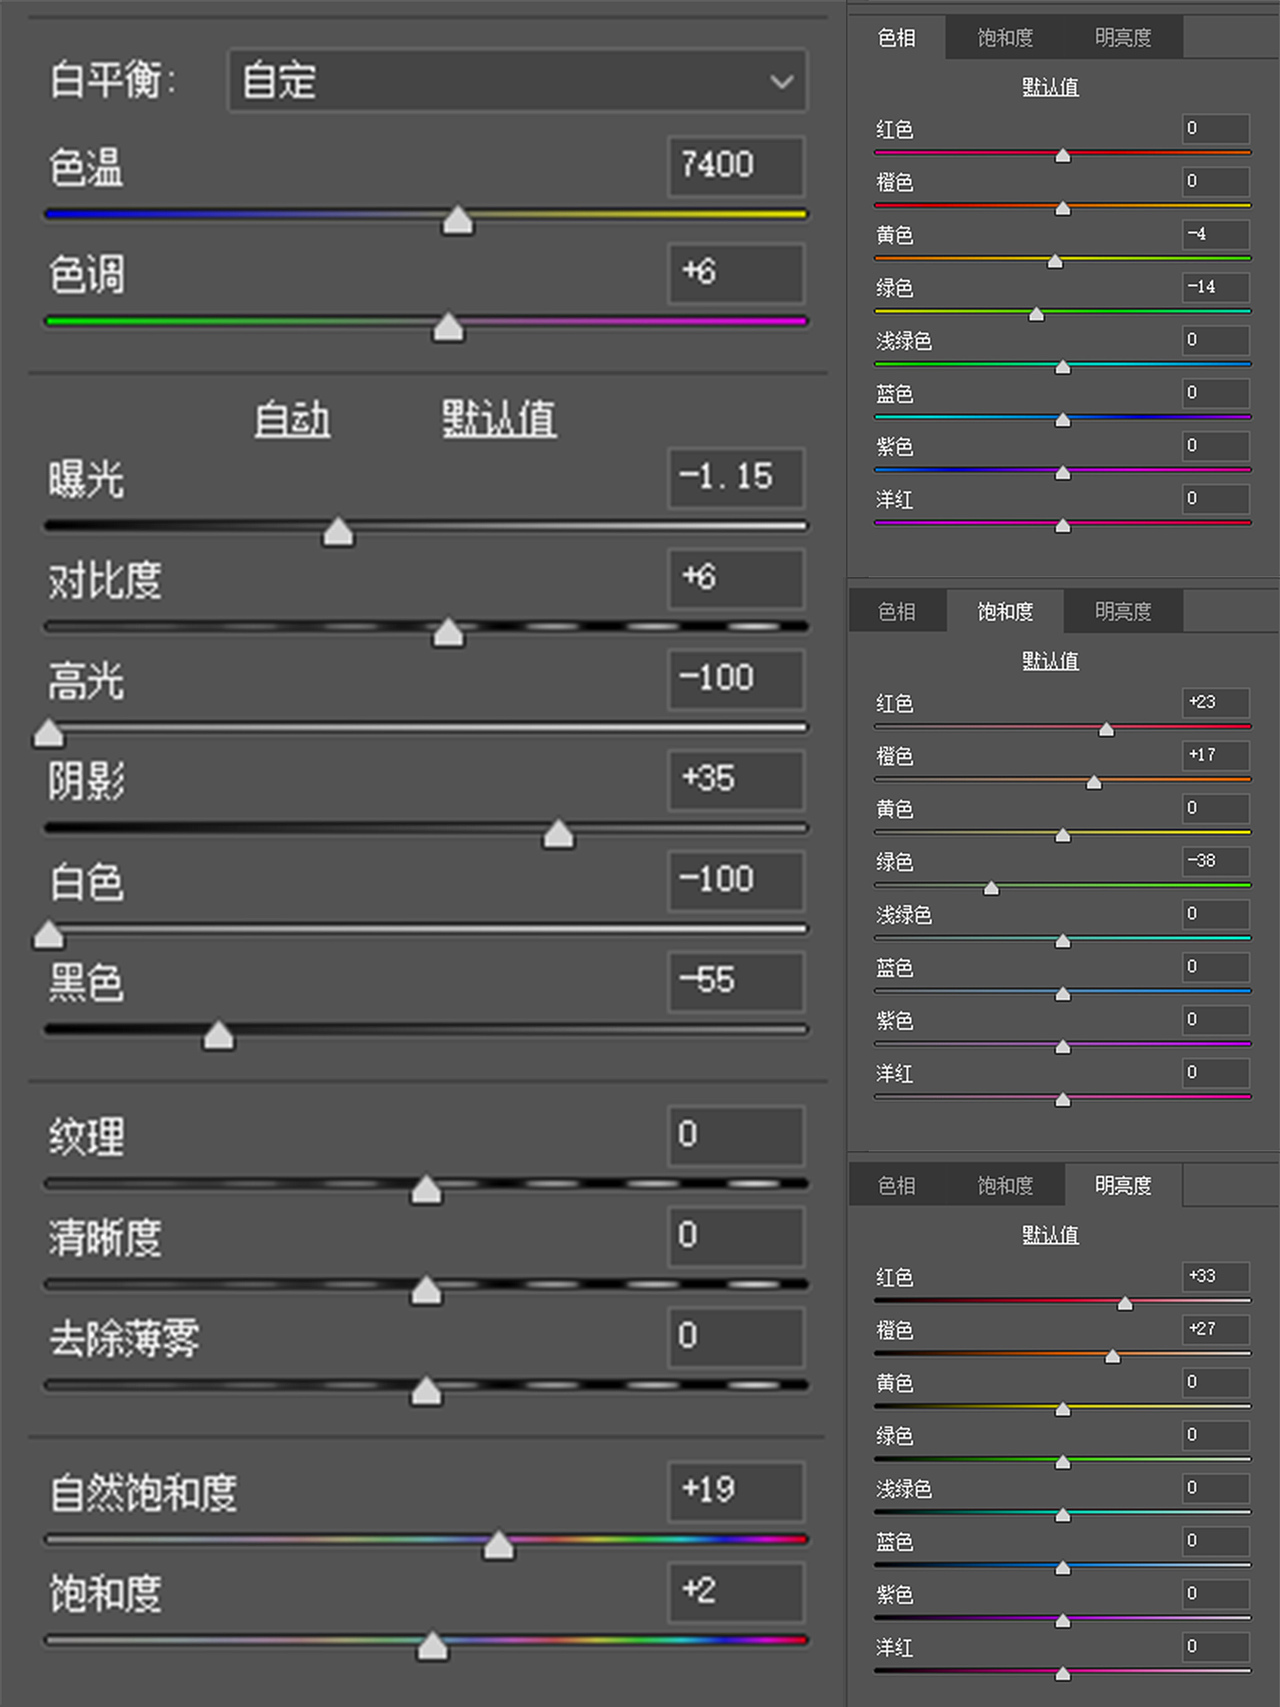The image size is (1280, 1707).
Task: Click the 高光 slider handle
Action: pyautogui.click(x=48, y=733)
